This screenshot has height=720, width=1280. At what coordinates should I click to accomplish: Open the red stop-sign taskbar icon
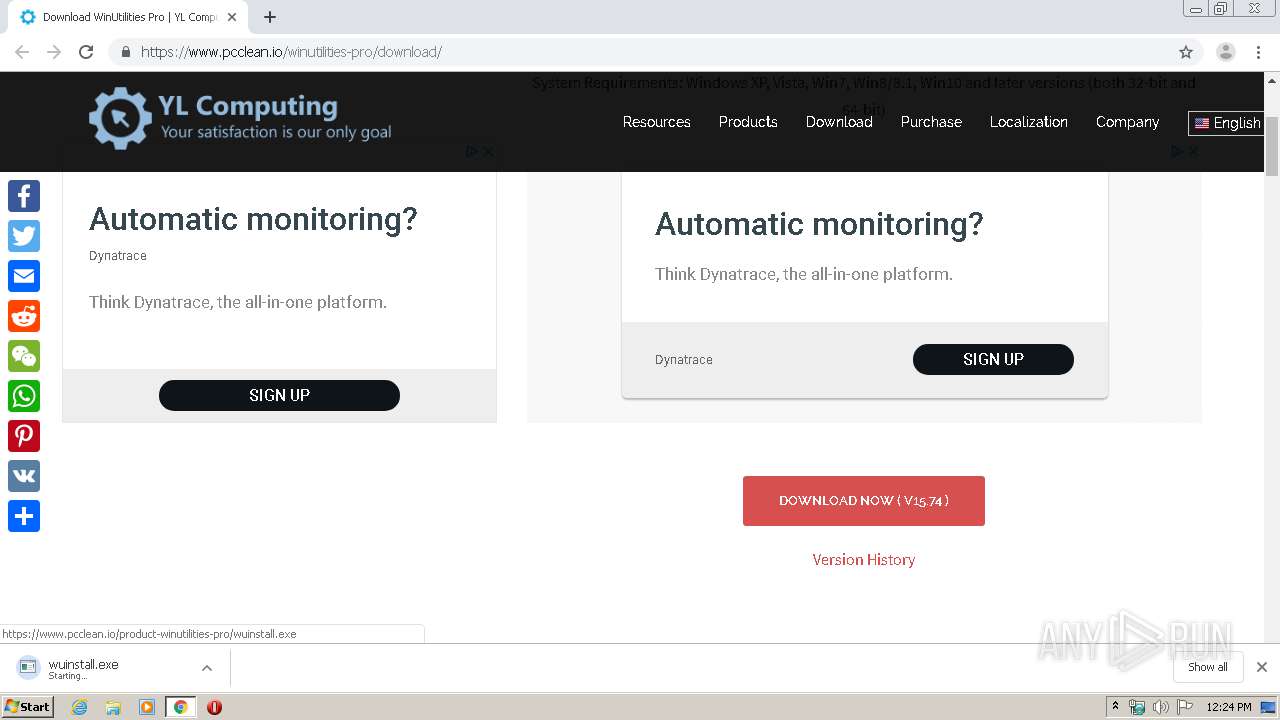tap(214, 707)
